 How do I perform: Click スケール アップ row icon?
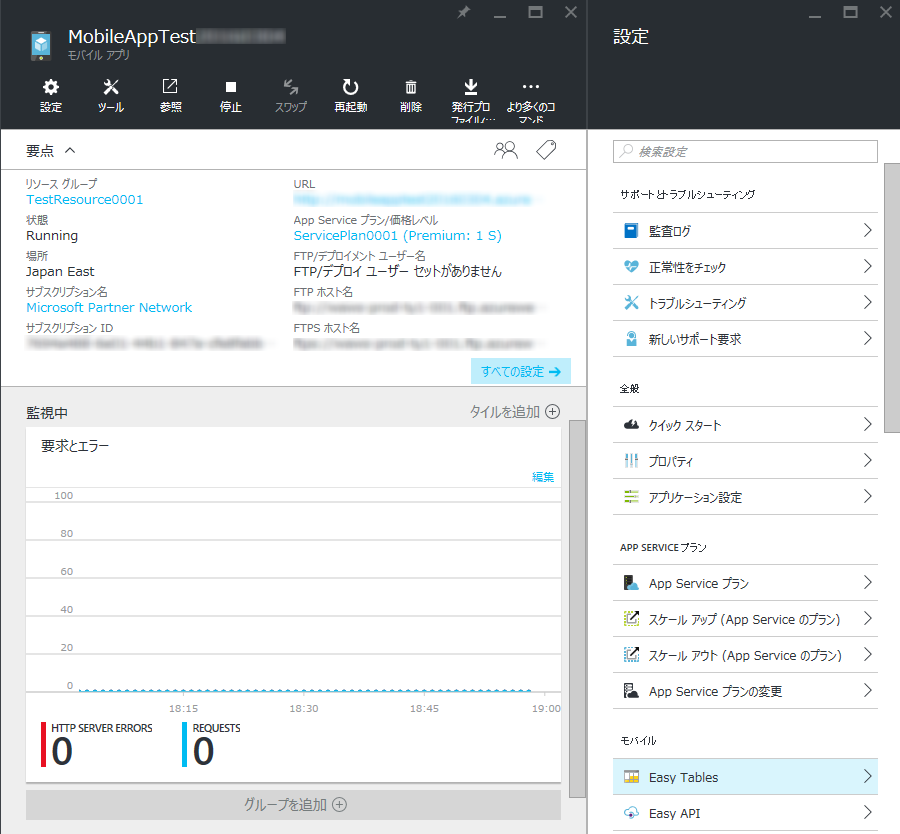pos(631,619)
